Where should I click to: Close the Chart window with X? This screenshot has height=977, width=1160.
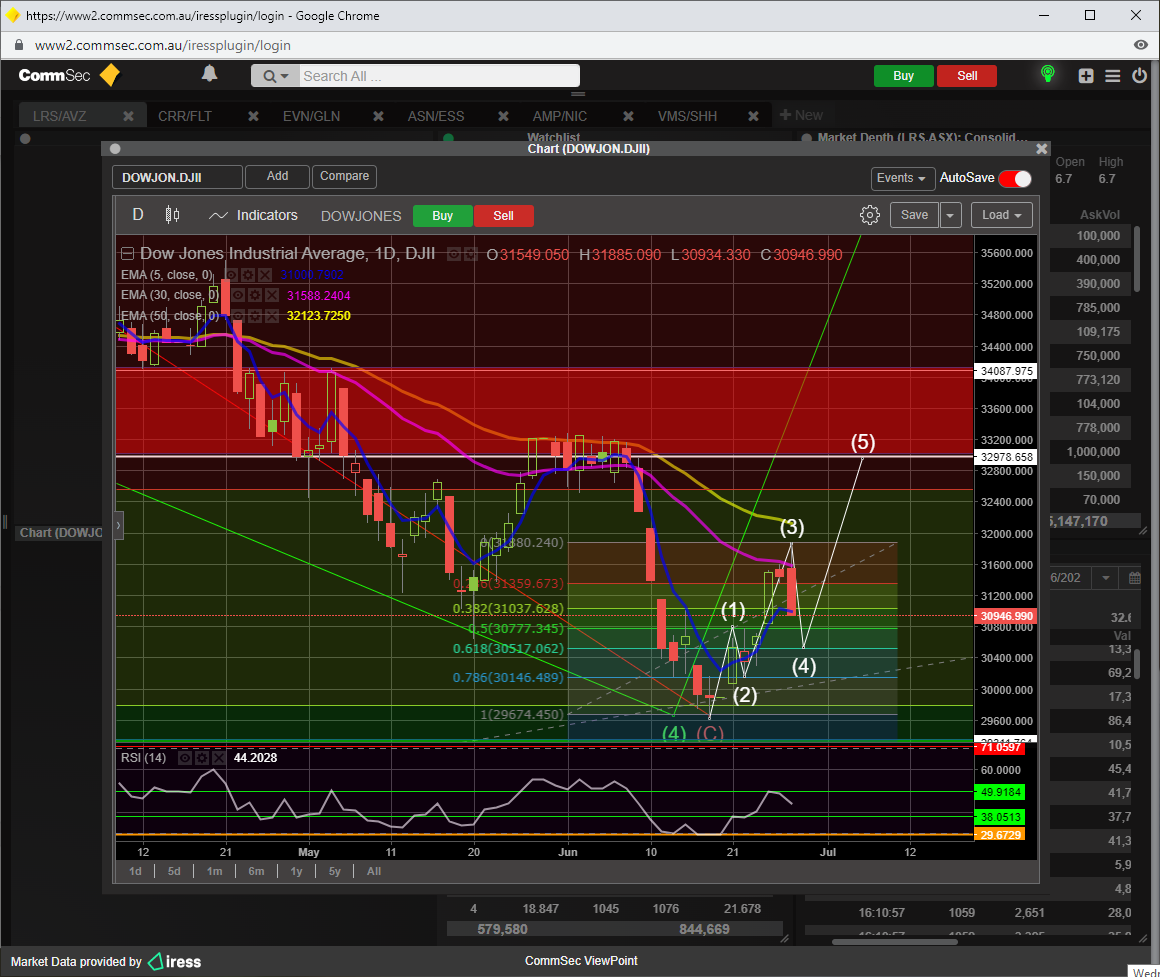[1041, 149]
